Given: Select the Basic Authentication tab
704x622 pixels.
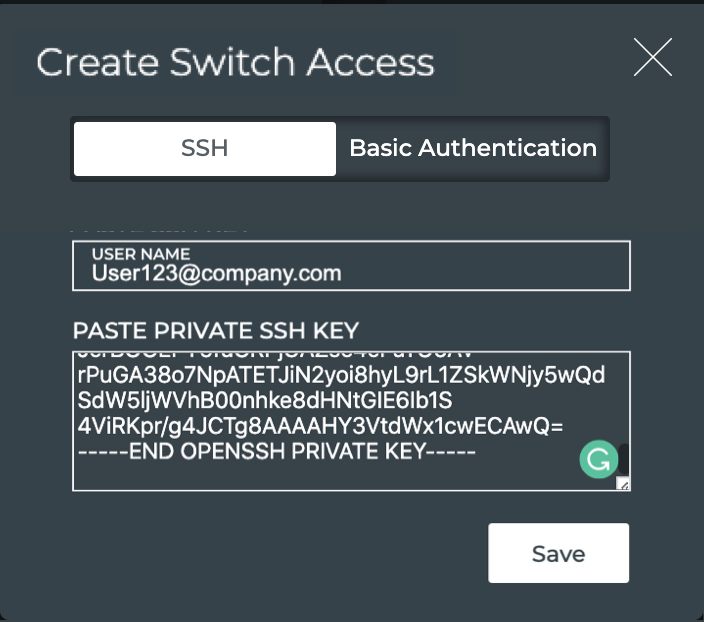Looking at the screenshot, I should (472, 149).
